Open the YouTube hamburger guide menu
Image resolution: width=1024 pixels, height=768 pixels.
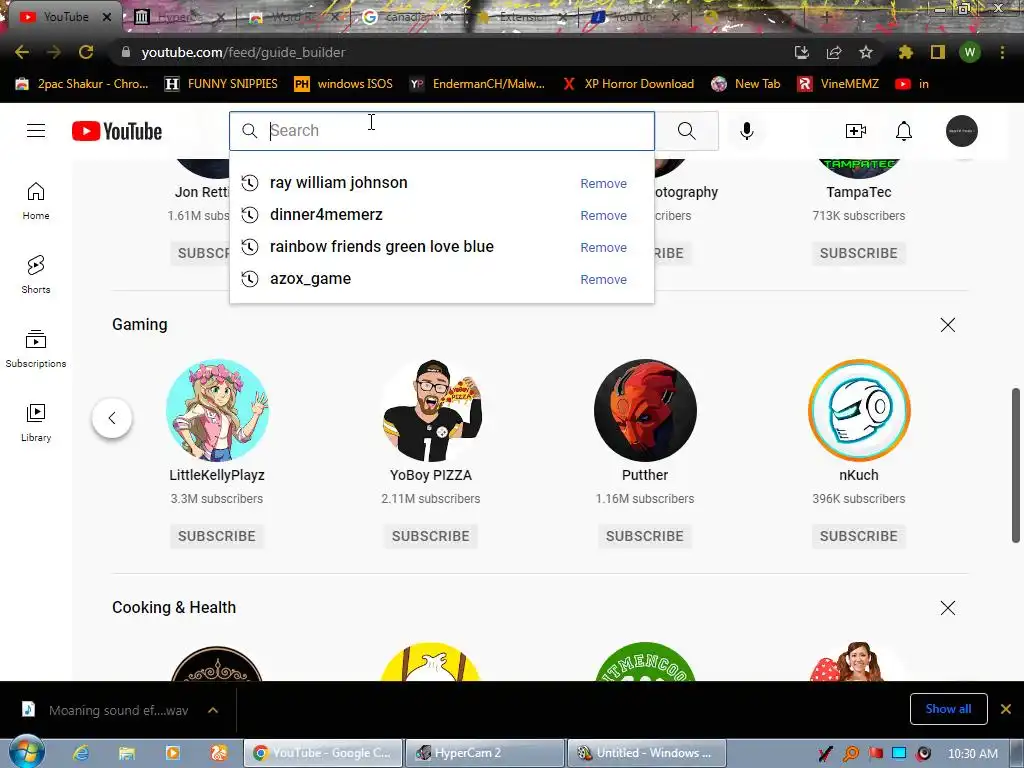tap(36, 131)
